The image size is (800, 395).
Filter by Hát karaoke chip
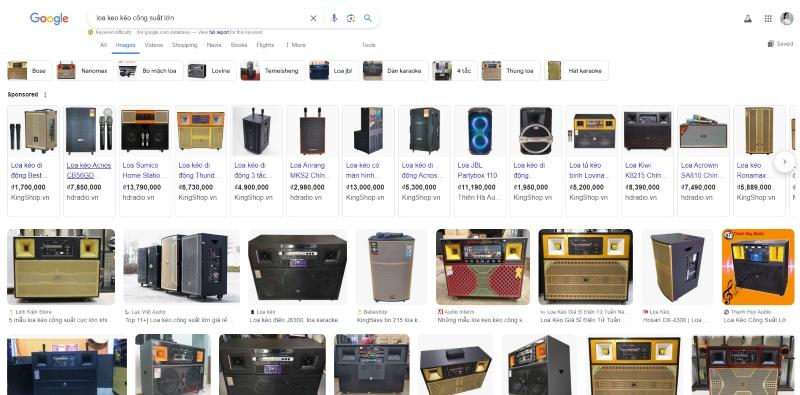[576, 71]
